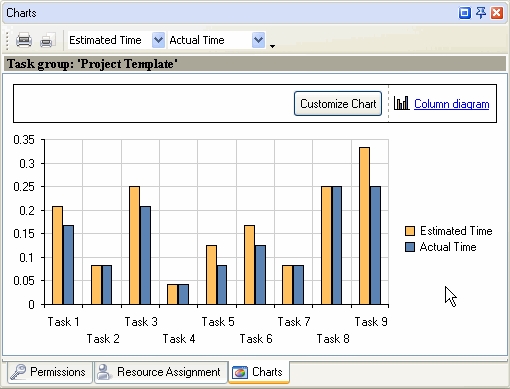Viewport: 510px width, 389px height.
Task: Click the pie chart icon on Charts tab
Action: click(x=240, y=372)
